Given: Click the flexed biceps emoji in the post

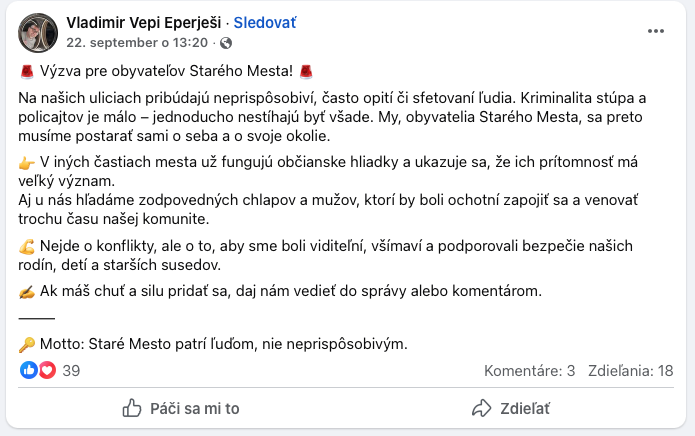Looking at the screenshot, I should click(x=27, y=246).
